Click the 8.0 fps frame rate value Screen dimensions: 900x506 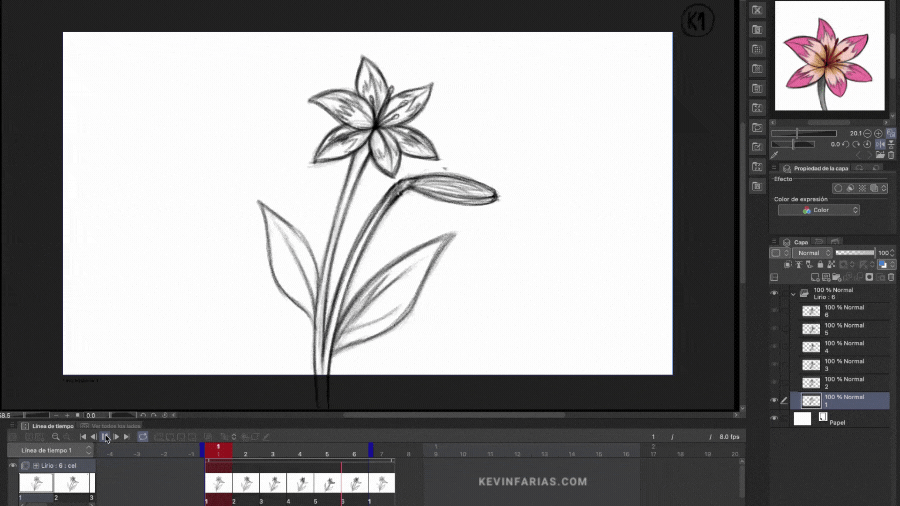pos(730,437)
